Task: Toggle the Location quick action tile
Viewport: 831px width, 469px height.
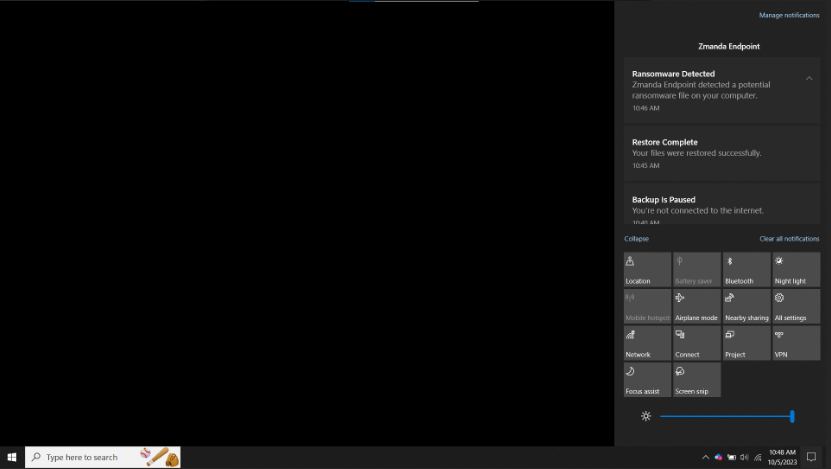Action: coord(647,270)
